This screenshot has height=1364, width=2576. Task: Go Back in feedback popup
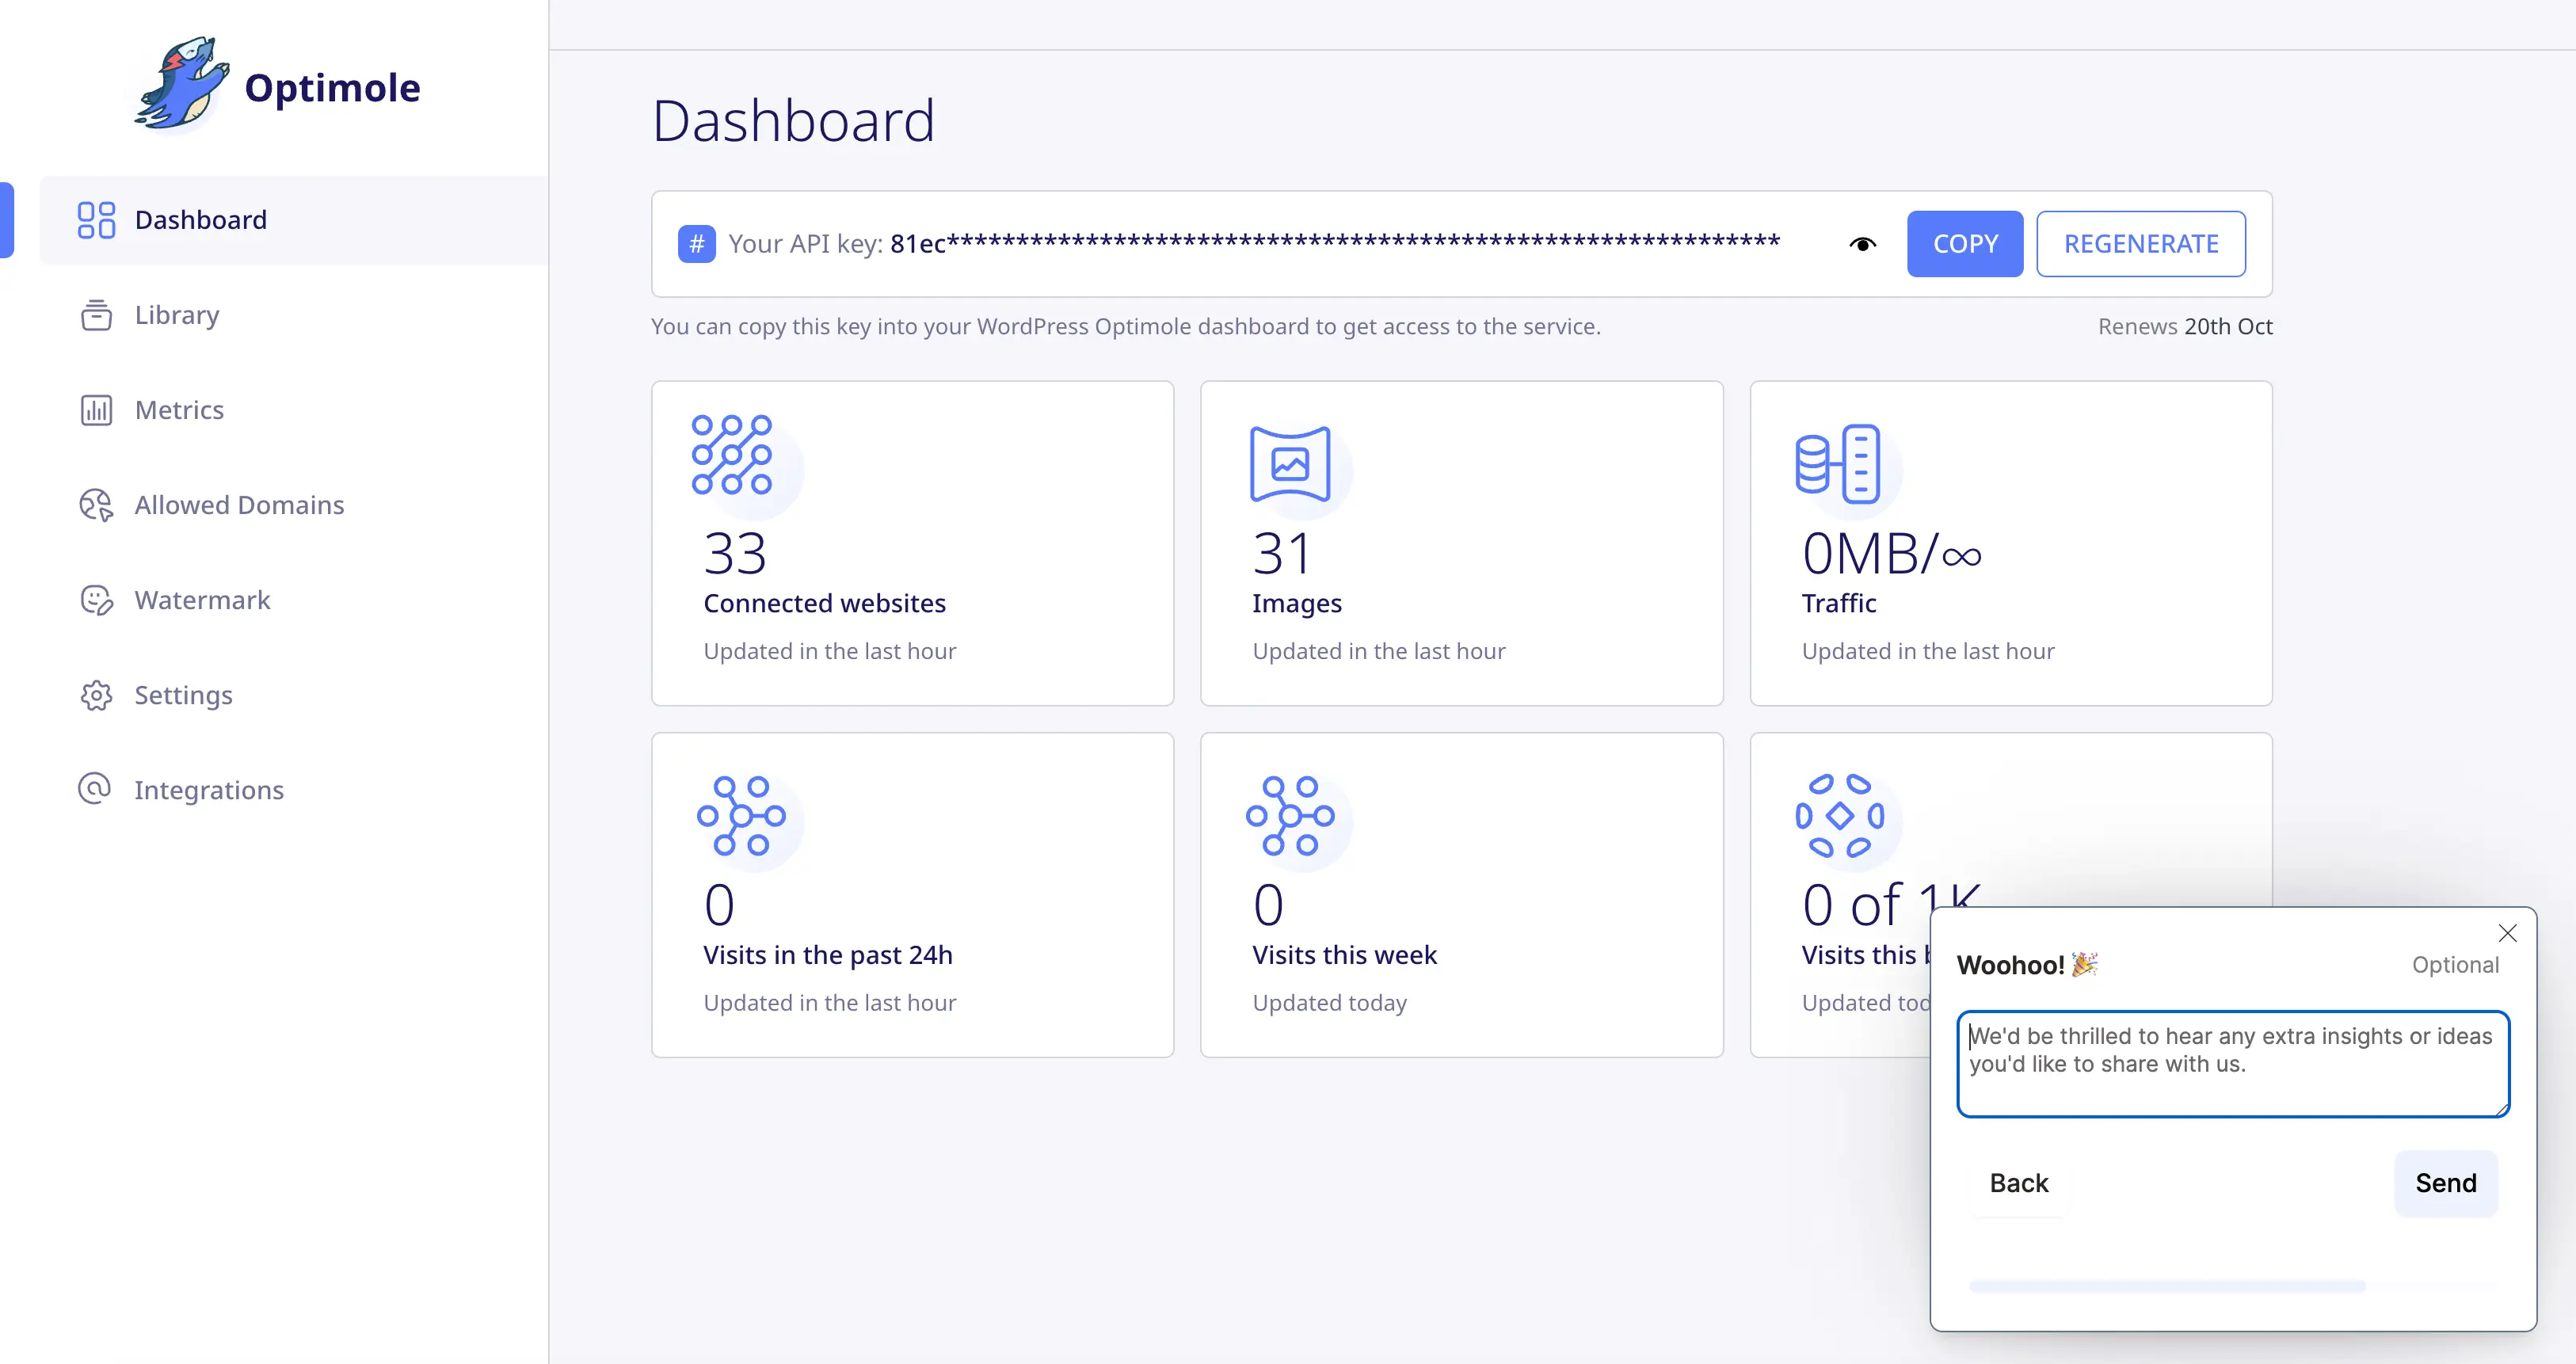2018,1183
